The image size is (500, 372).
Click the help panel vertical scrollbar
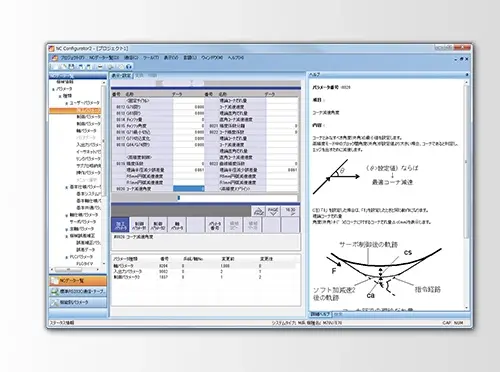click(x=467, y=194)
